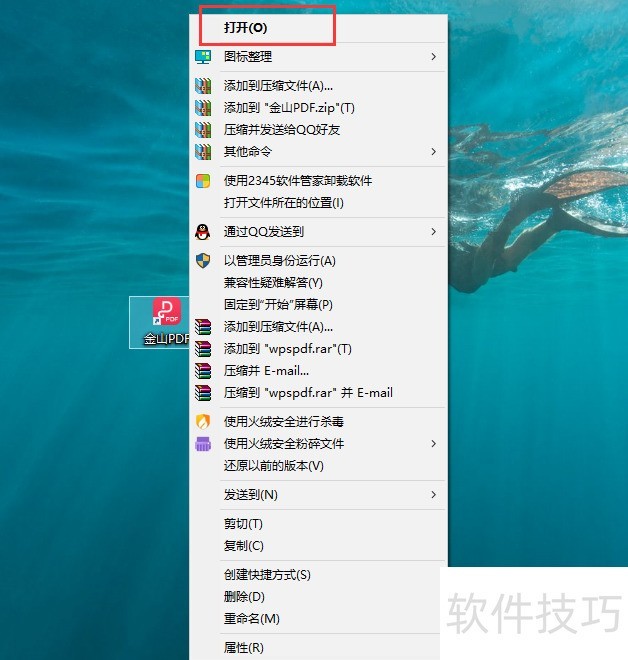Choose 使用火绒安全粉碎文件
This screenshot has height=660, width=628.
284,444
